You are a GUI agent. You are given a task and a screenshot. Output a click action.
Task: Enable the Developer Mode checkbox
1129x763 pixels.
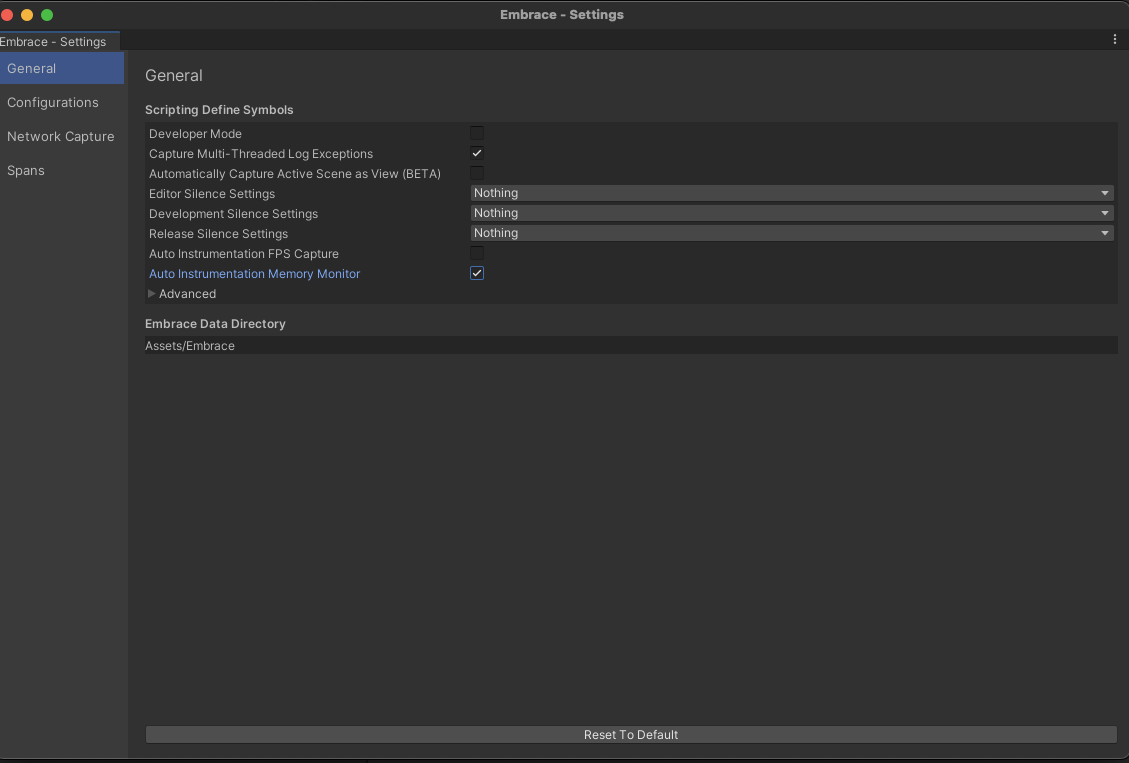477,133
